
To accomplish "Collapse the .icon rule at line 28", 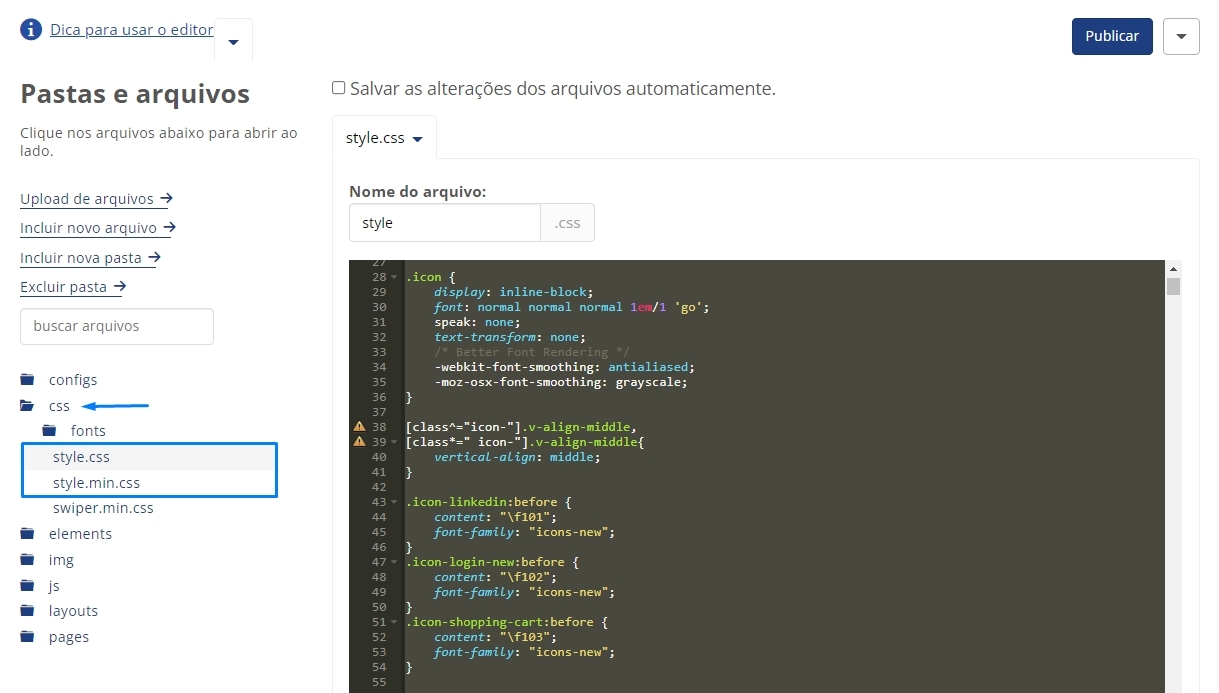I will [395, 277].
